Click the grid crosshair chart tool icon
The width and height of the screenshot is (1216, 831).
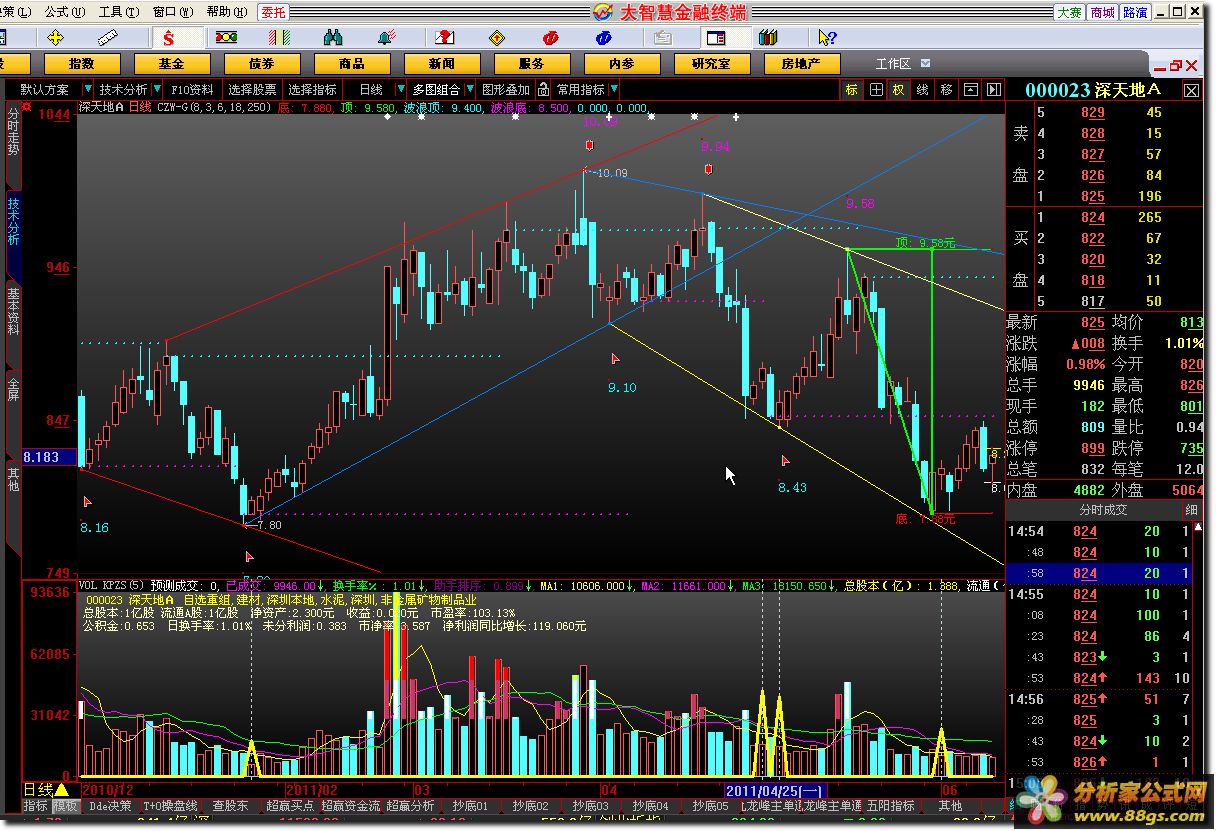[876, 90]
